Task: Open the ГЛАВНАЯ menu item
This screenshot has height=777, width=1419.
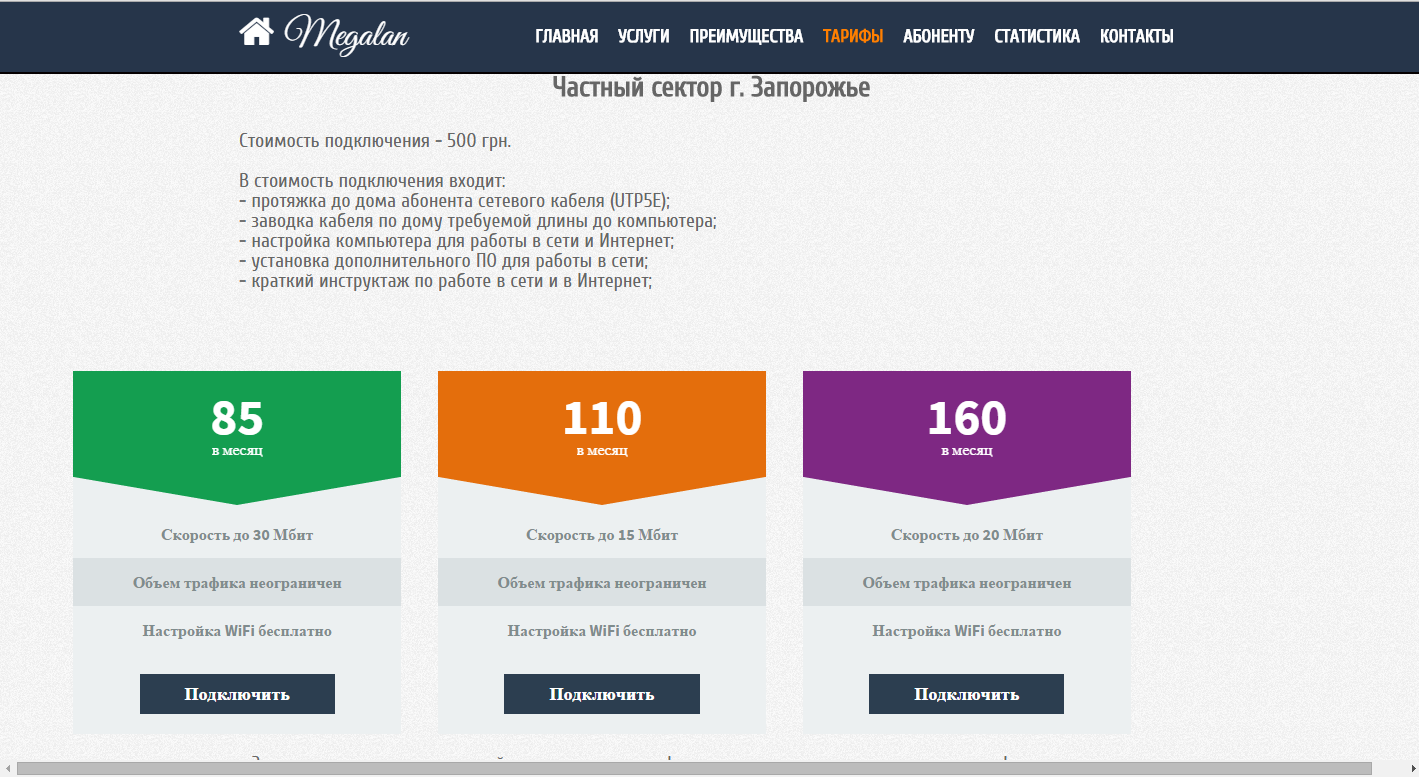Action: 566,36
